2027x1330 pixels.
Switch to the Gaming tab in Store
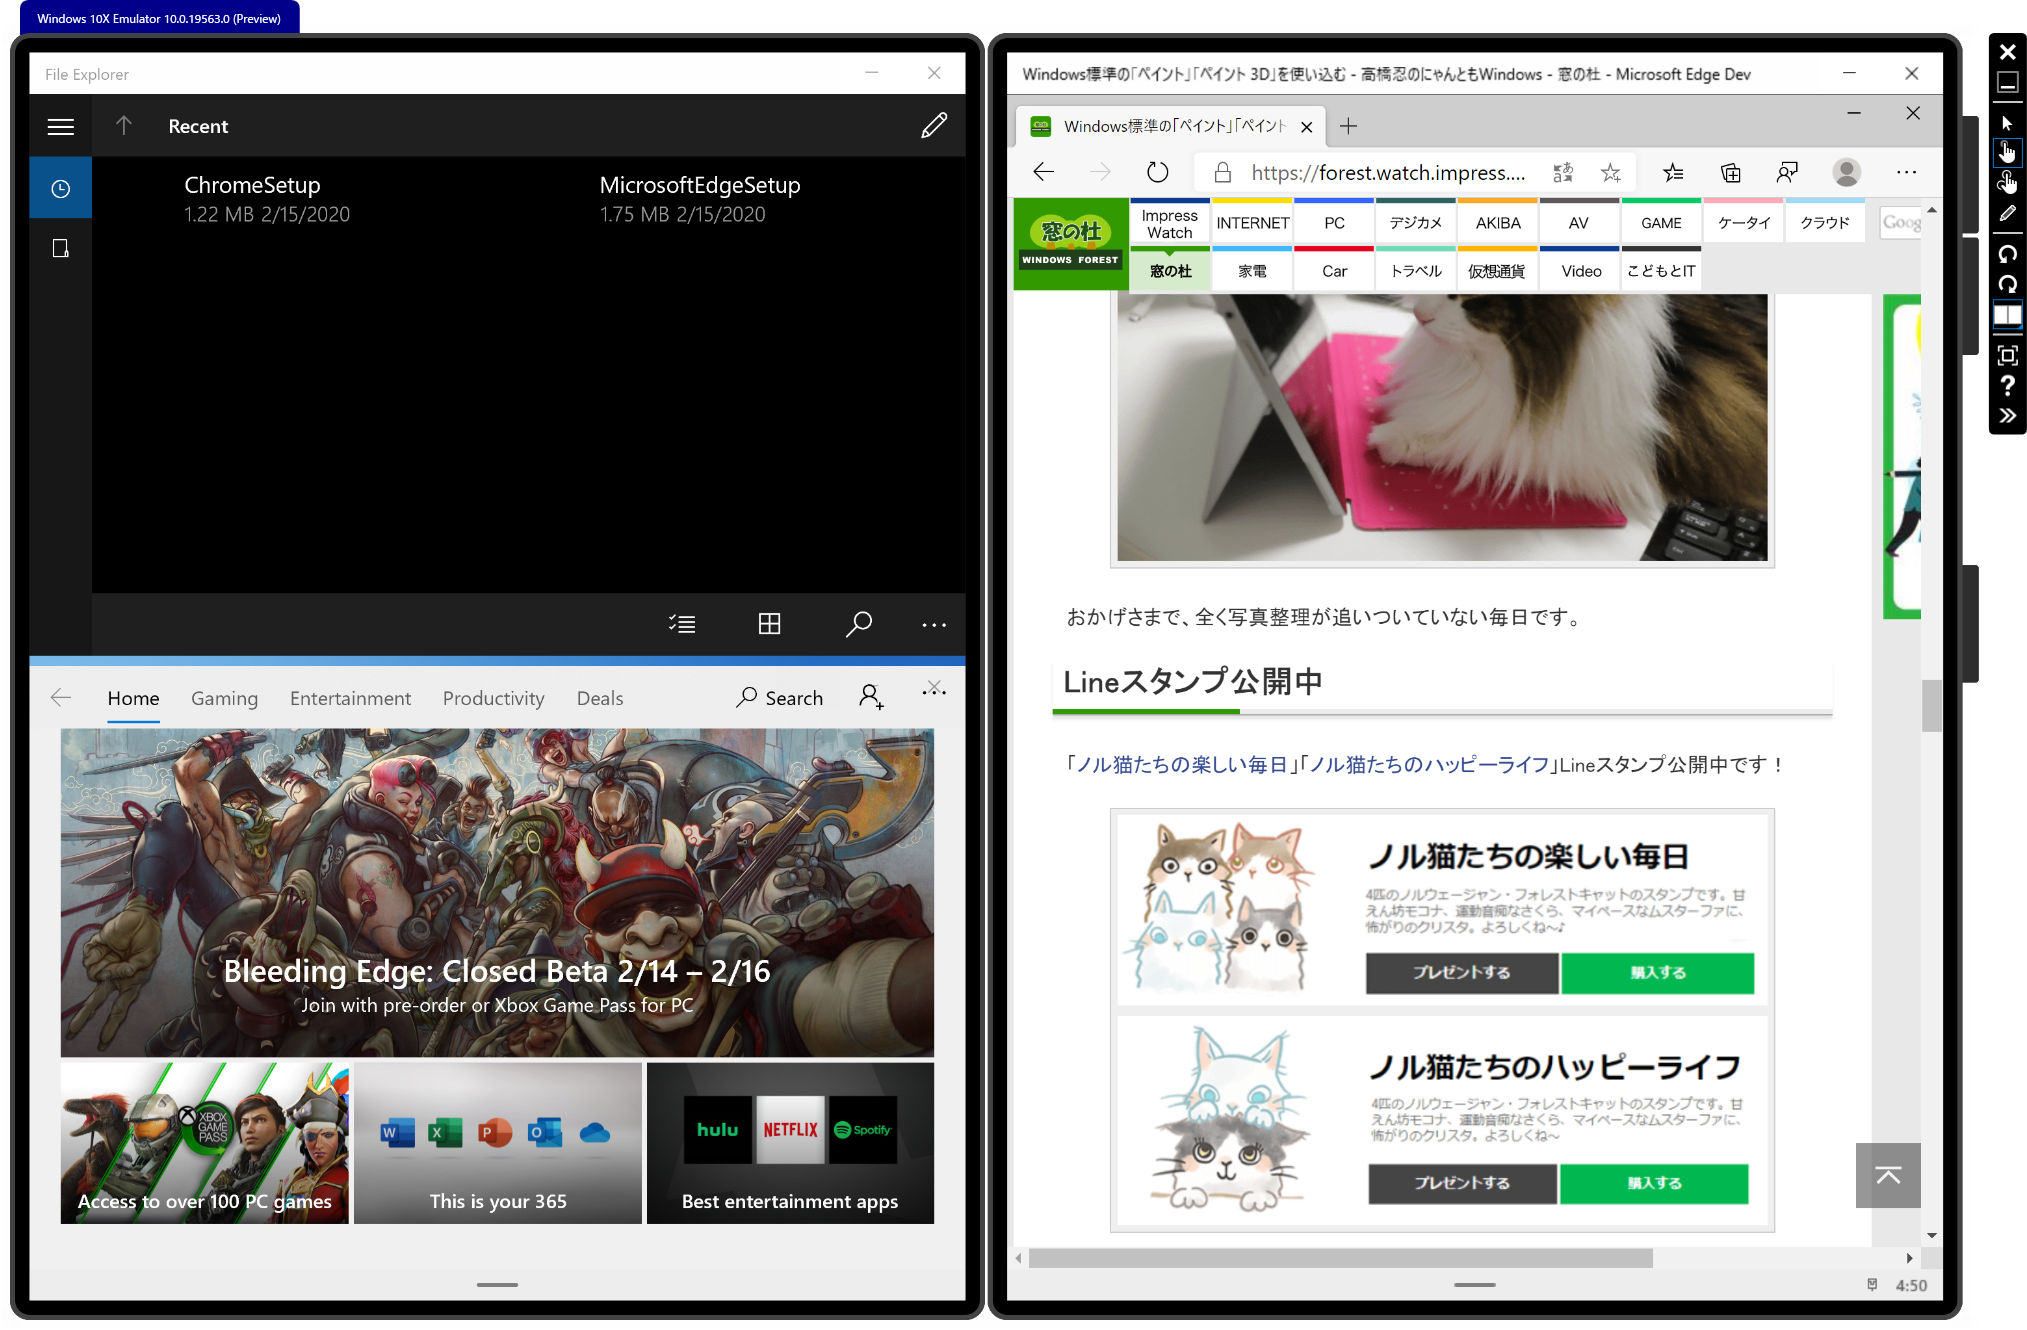coord(224,698)
